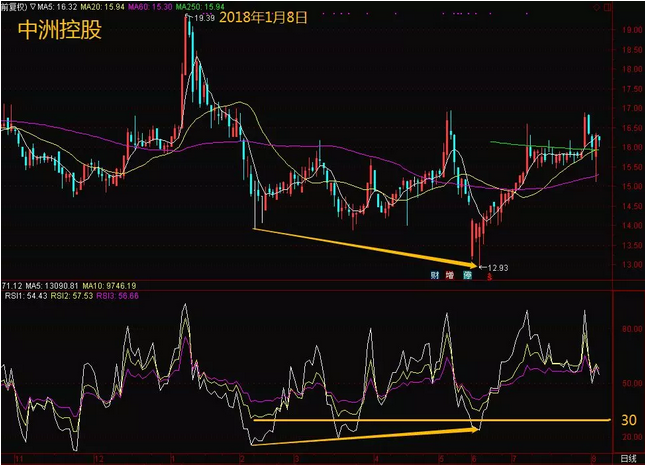Click the 前复权 adjustment label
The height and width of the screenshot is (465, 645).
[13, 6]
